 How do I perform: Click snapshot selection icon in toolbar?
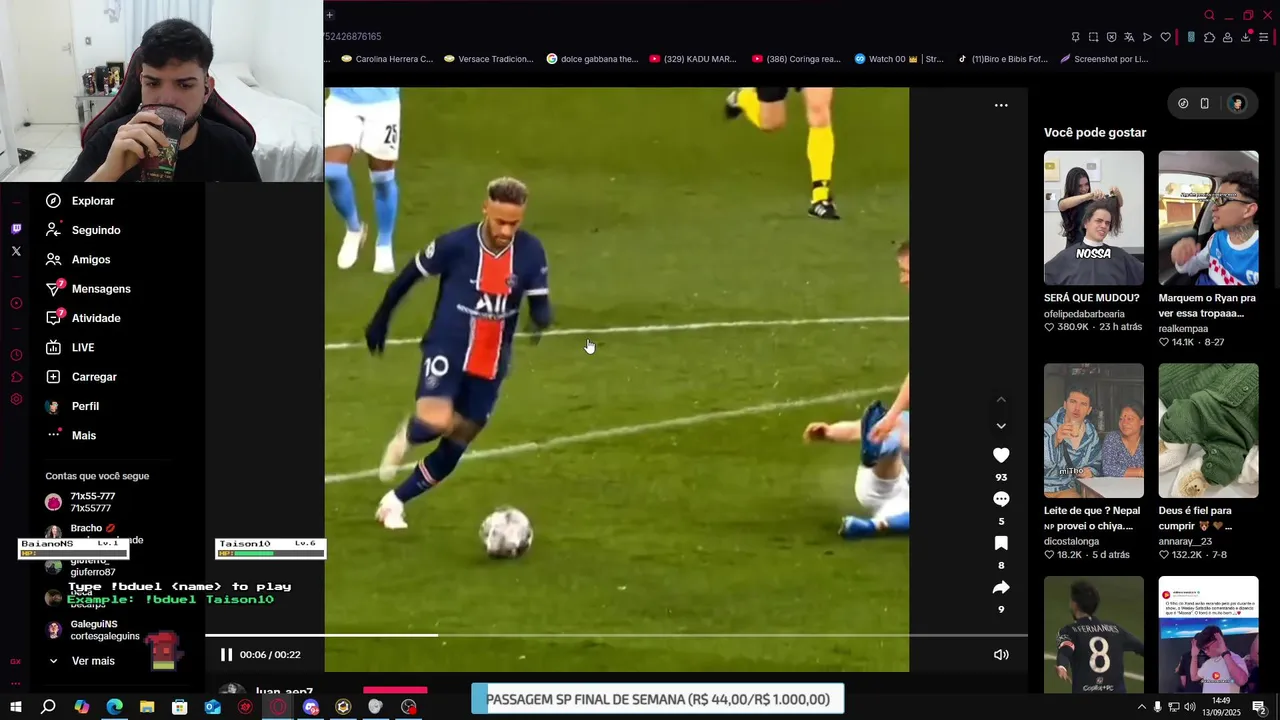pyautogui.click(x=1093, y=37)
